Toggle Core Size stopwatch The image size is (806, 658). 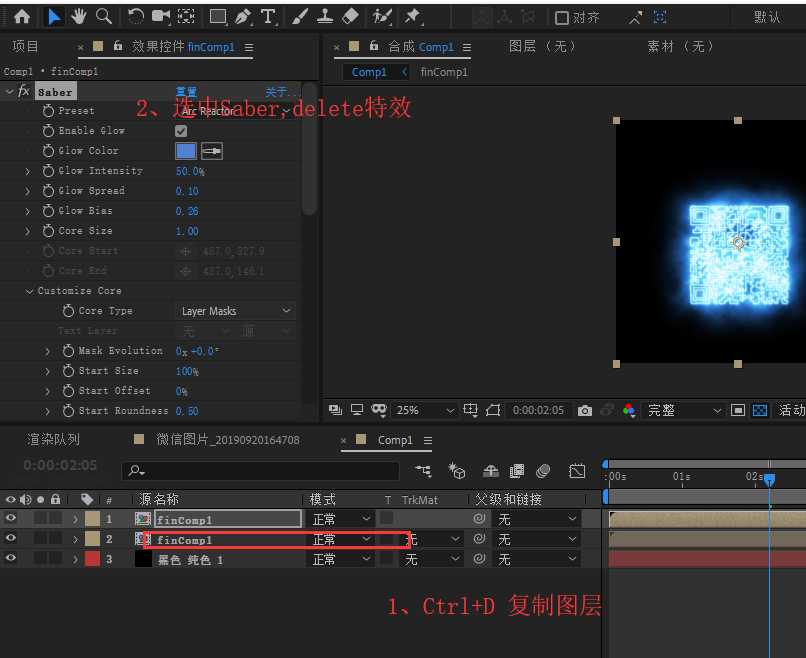click(48, 231)
